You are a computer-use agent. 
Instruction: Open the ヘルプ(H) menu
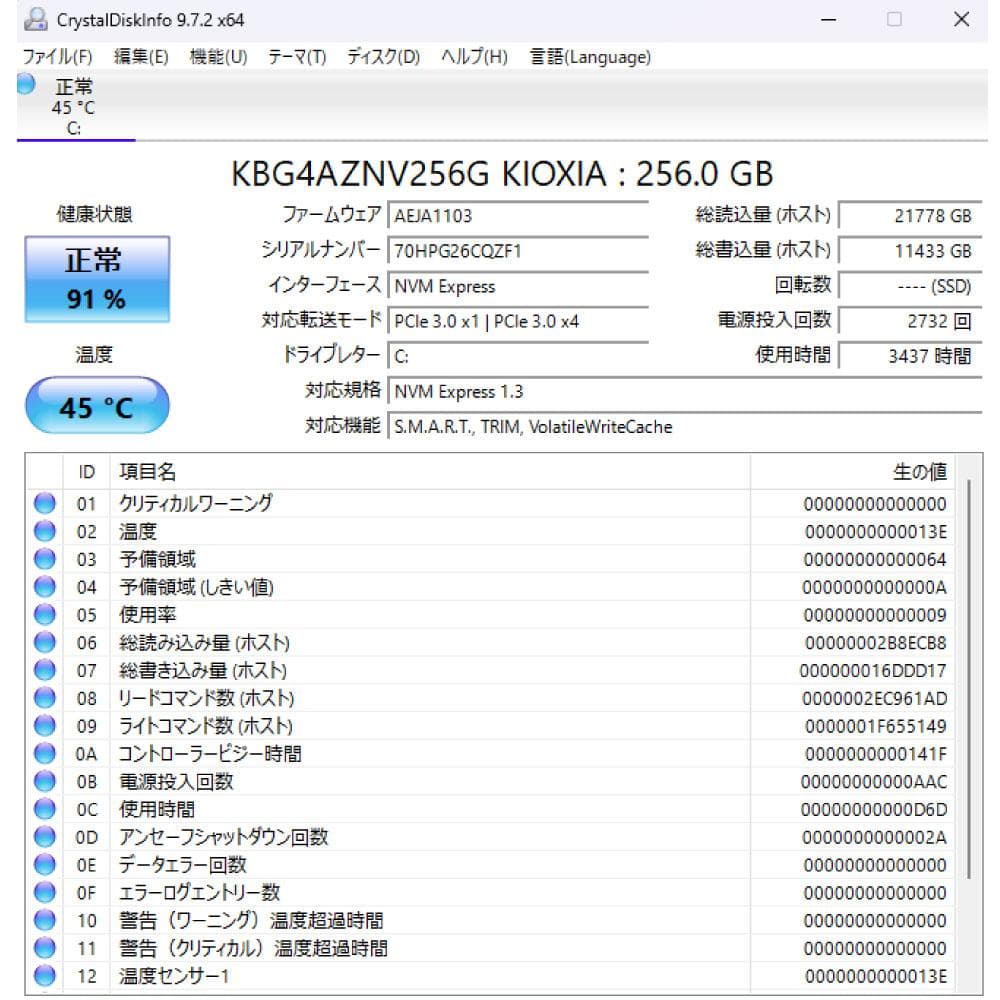(474, 57)
